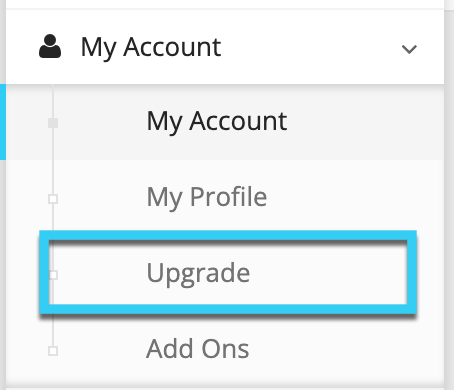Click the square bullet beside Upgrade
The width and height of the screenshot is (454, 390).
coord(53,275)
